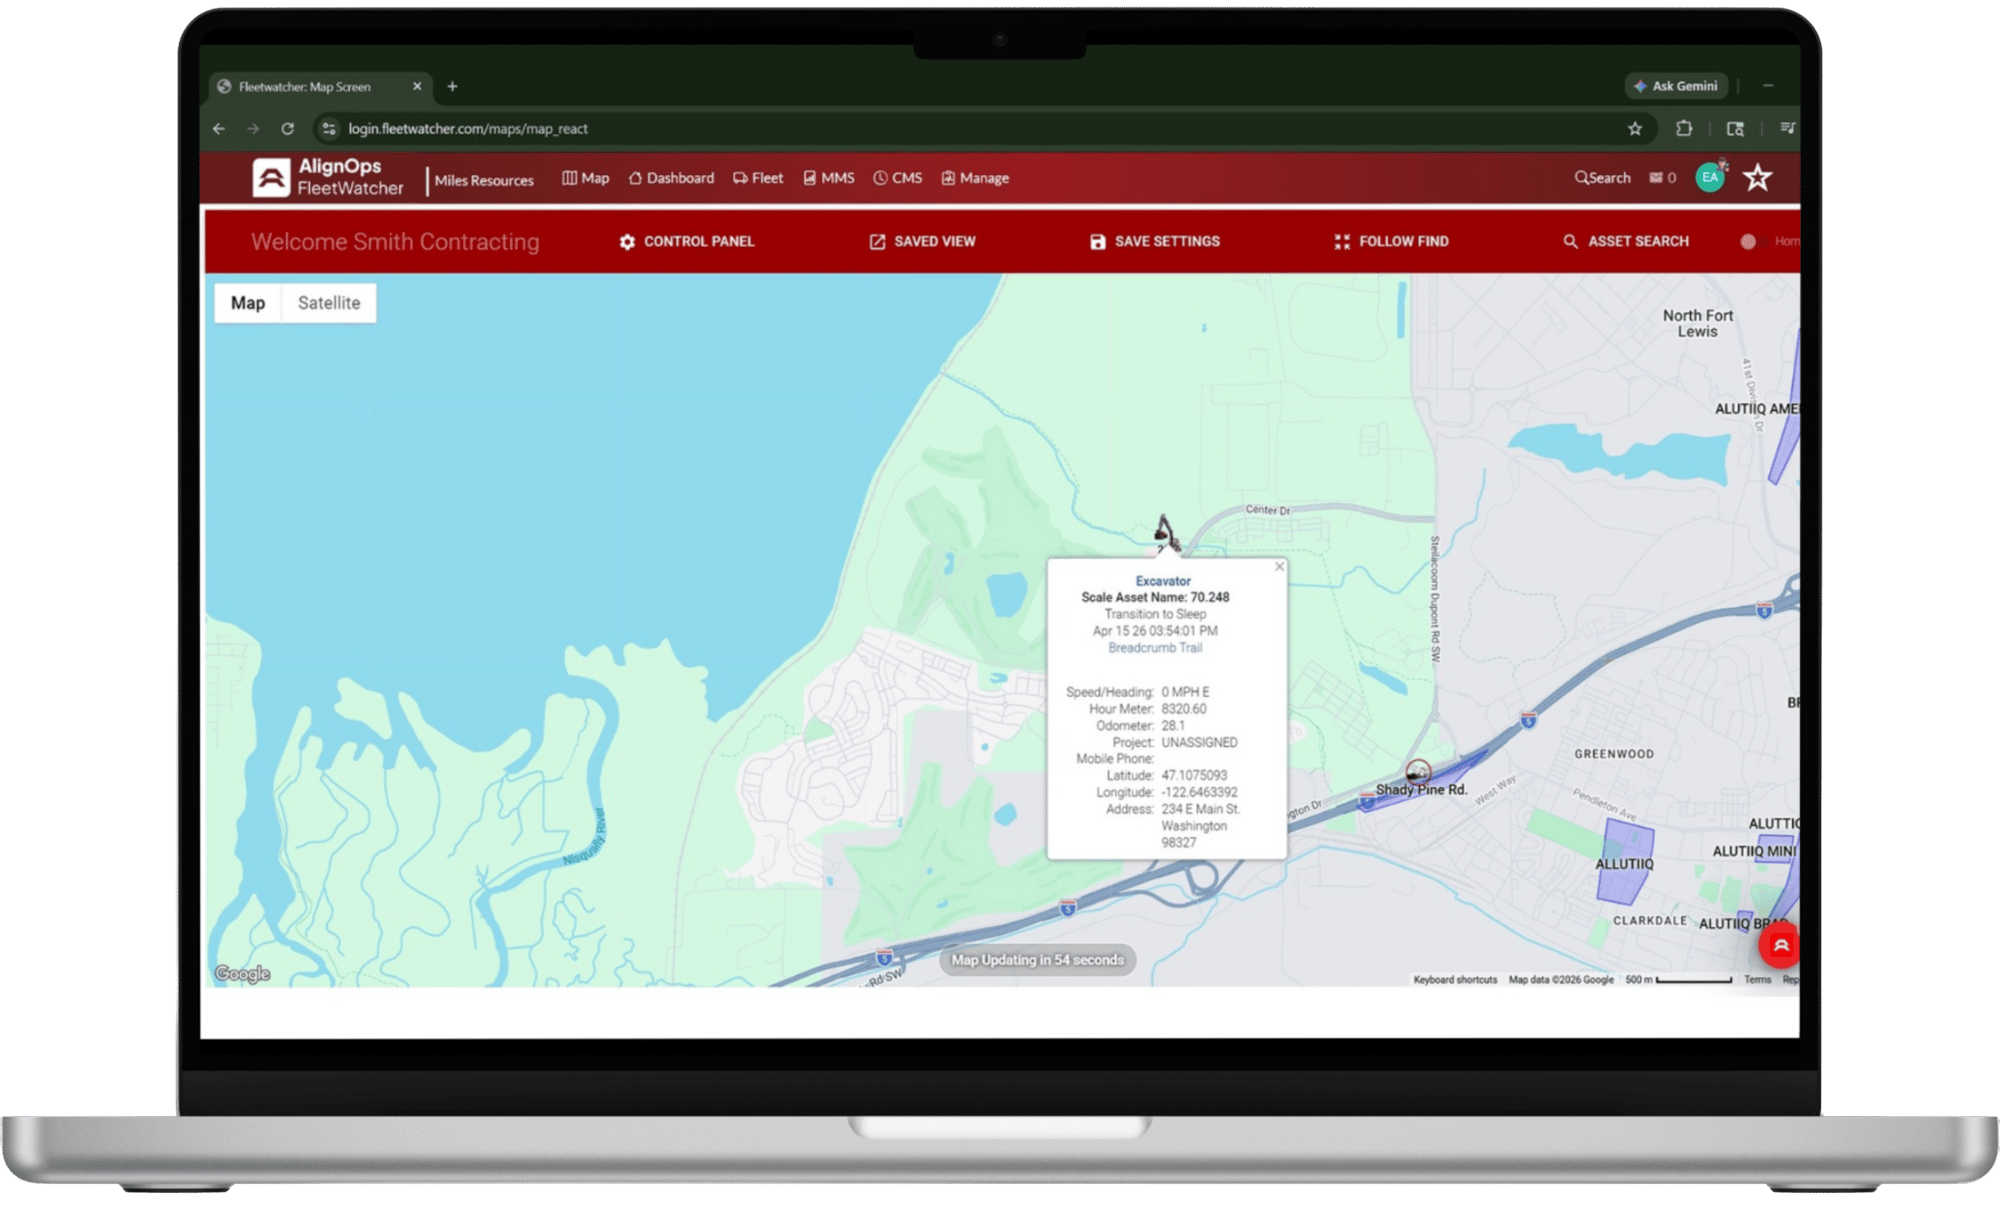Bookmark this page with star icon
This screenshot has width=2000, height=1205.
pos(1635,129)
